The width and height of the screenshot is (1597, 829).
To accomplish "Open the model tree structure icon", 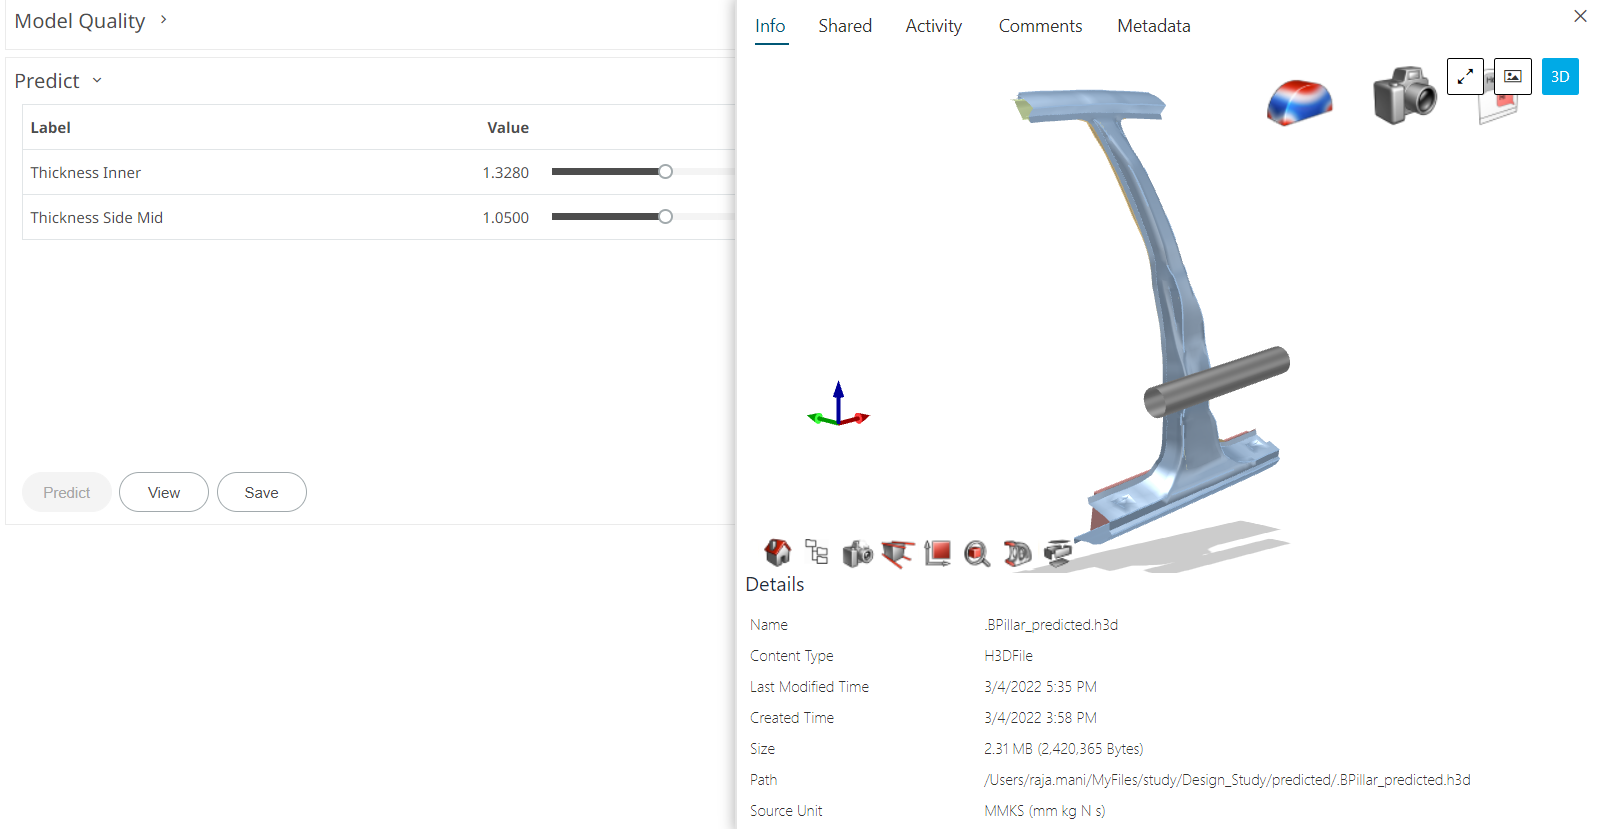I will pos(817,552).
